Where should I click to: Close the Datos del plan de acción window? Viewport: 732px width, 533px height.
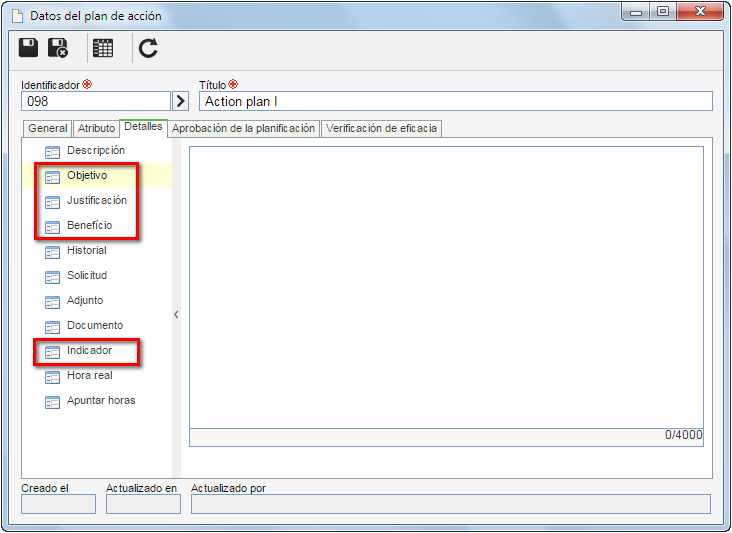click(x=700, y=12)
